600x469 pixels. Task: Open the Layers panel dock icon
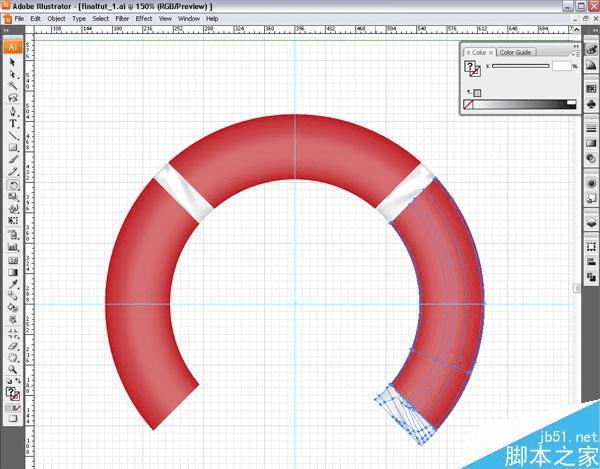[591, 223]
